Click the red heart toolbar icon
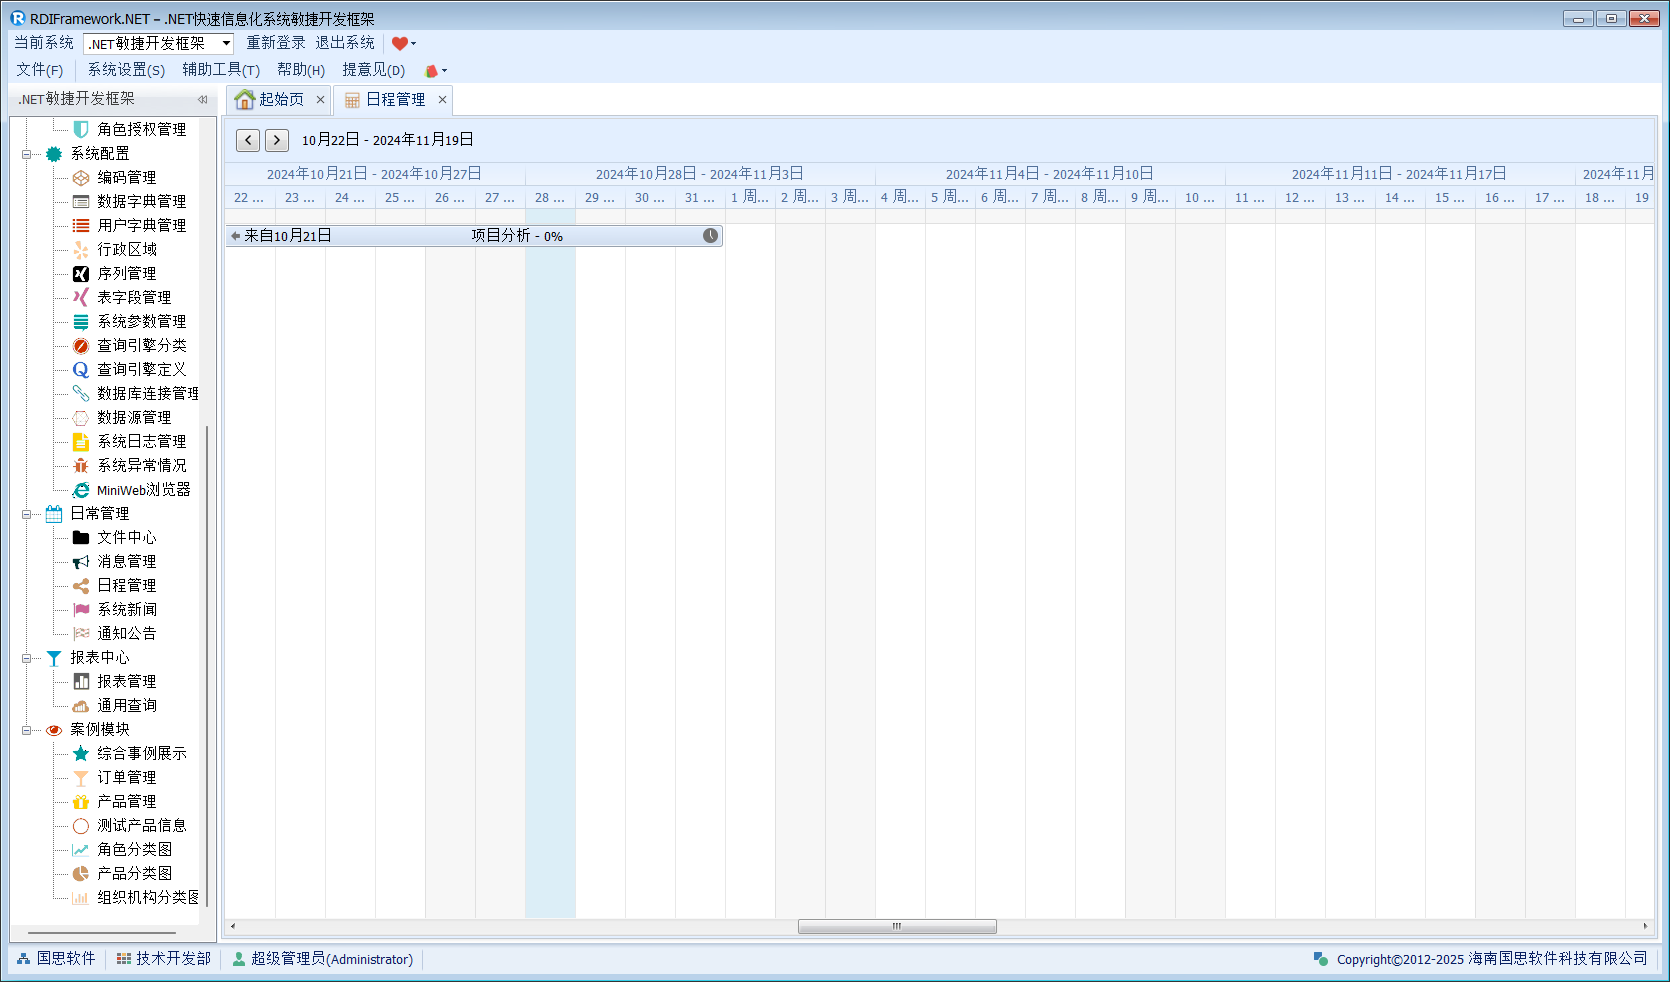Screen dimensions: 1670x982 click(x=399, y=43)
